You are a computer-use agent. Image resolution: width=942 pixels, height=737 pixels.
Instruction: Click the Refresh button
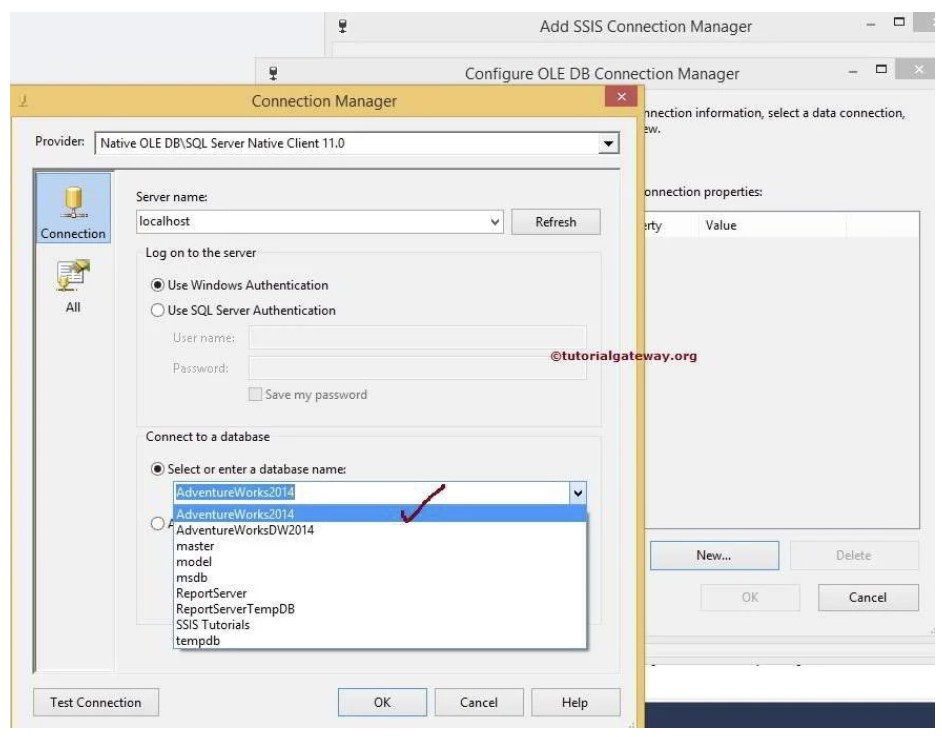(556, 222)
